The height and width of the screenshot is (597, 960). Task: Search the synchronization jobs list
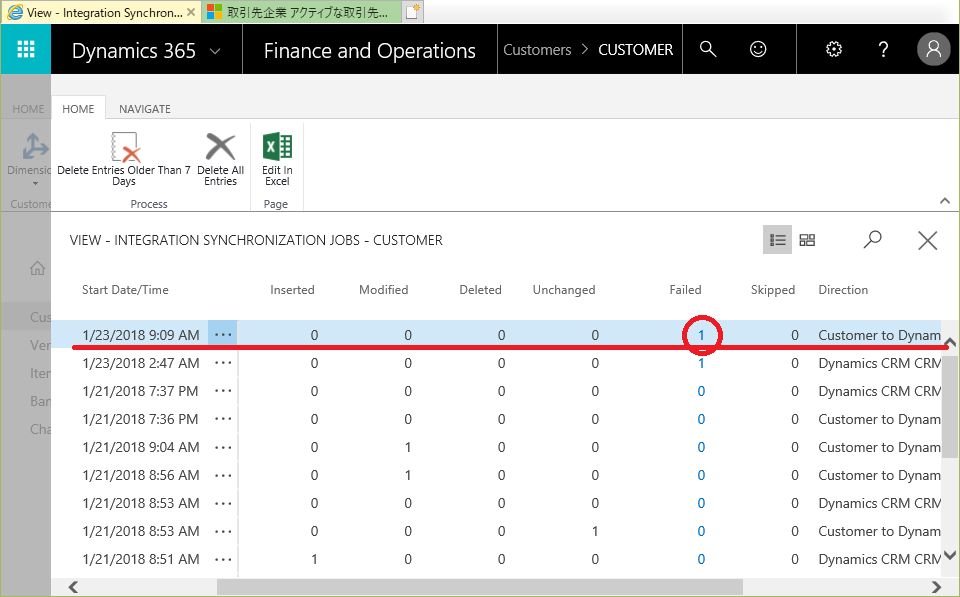coord(872,239)
